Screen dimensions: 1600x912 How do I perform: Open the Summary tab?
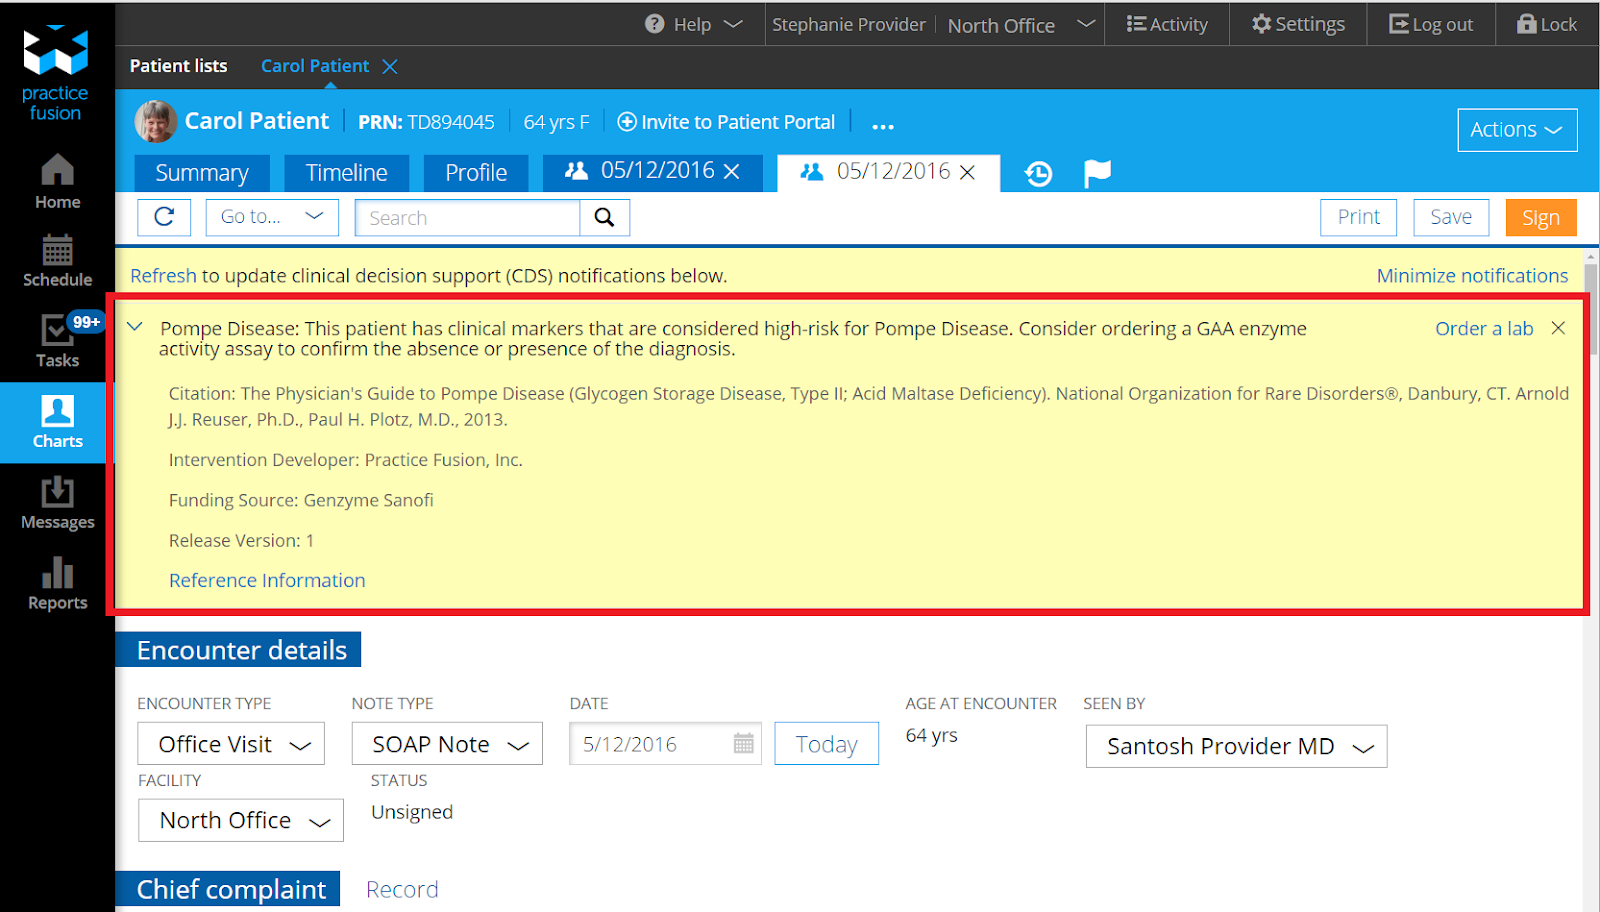(x=202, y=173)
